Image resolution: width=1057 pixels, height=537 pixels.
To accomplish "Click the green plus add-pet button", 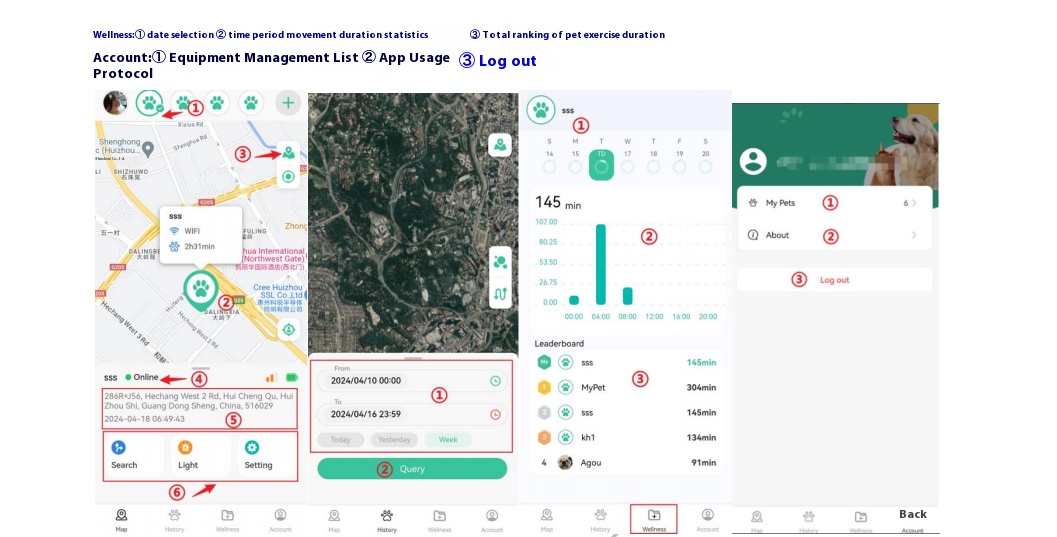I will (x=288, y=102).
